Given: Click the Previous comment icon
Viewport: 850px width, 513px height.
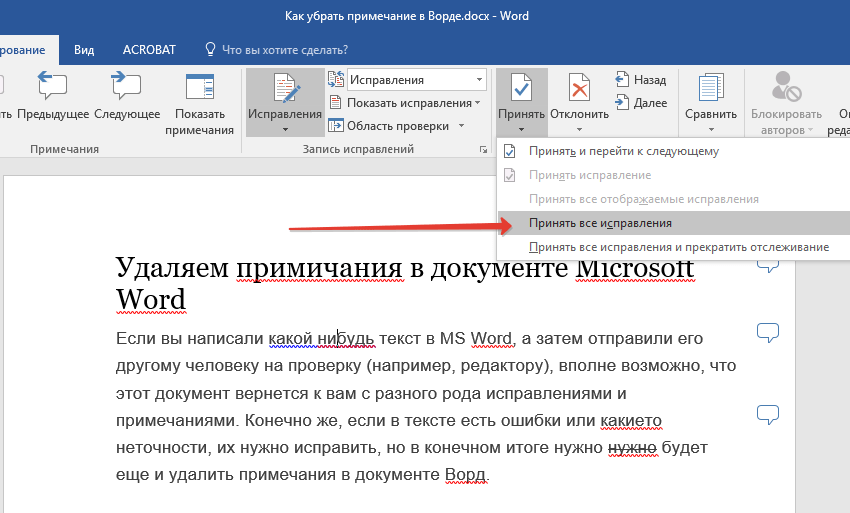Looking at the screenshot, I should pos(52,89).
